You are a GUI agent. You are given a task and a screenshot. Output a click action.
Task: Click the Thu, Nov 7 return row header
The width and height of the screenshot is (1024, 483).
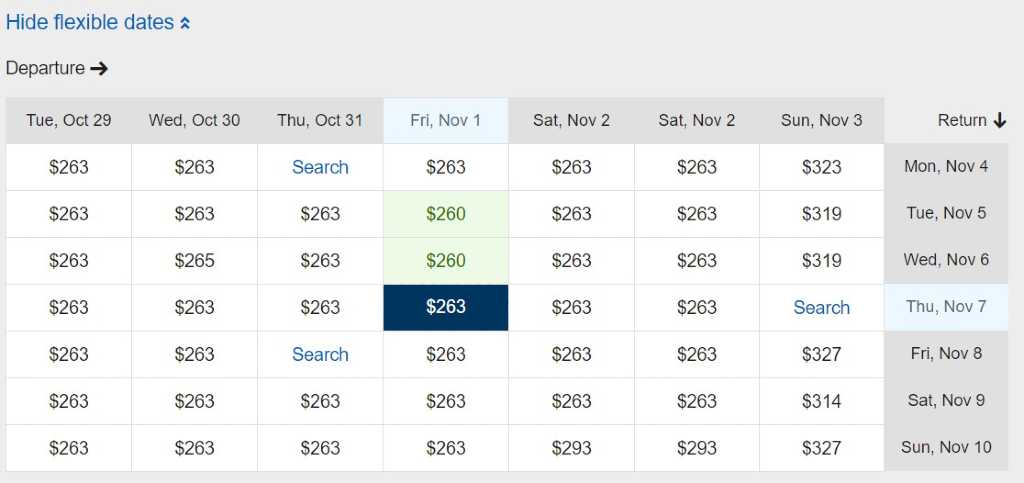pos(946,307)
